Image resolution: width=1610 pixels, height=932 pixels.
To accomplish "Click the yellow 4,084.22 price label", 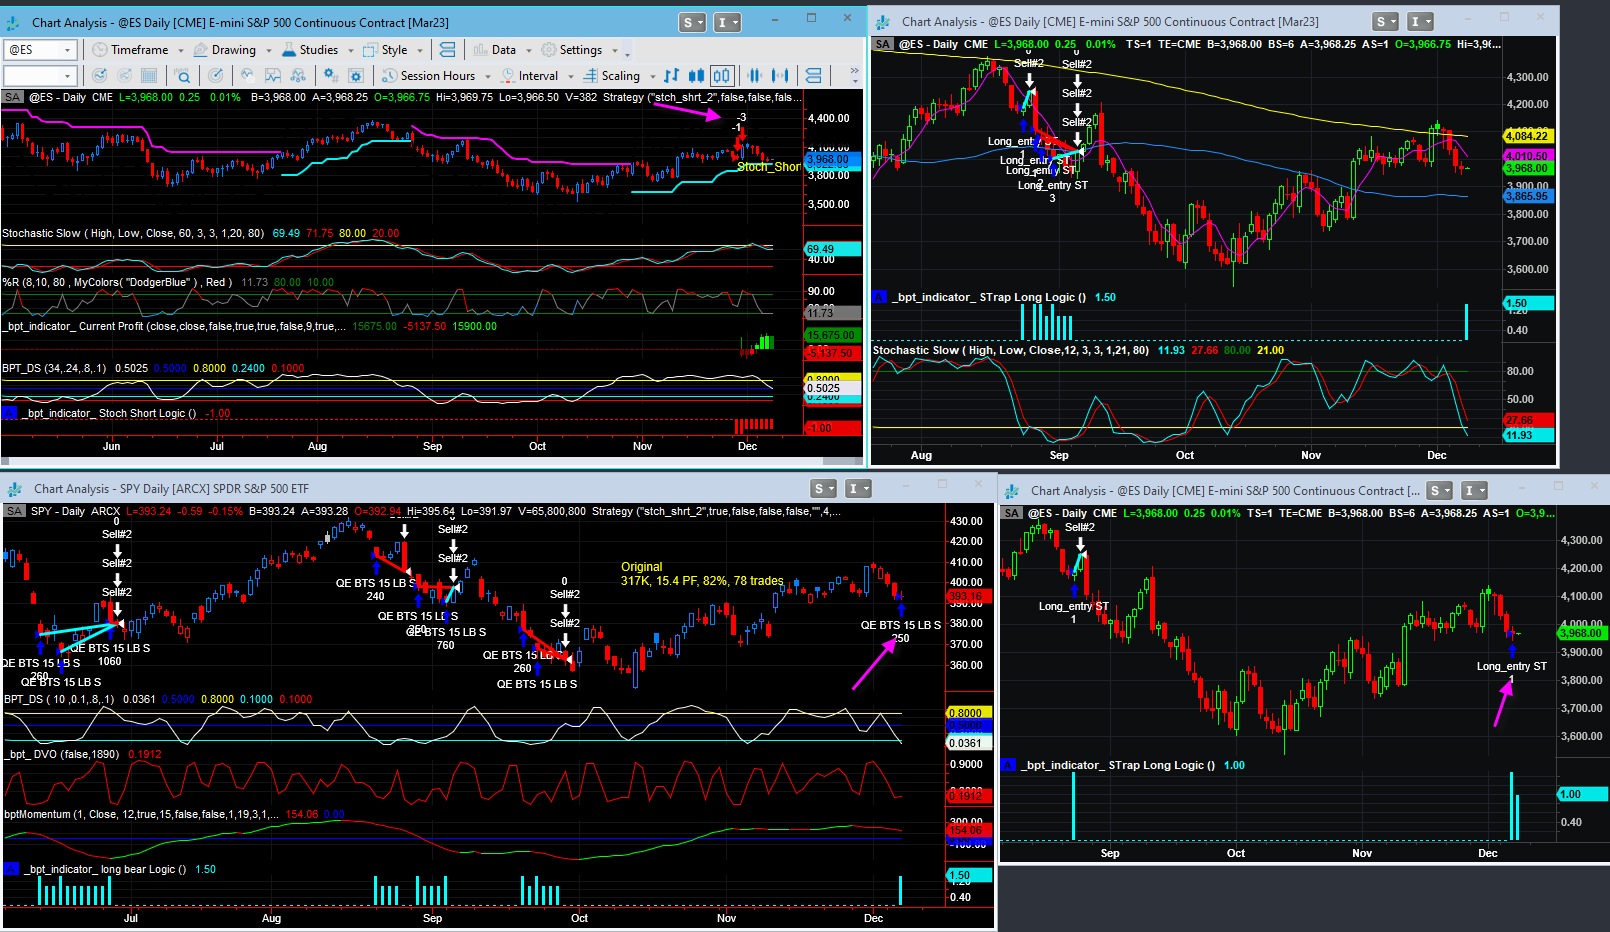I will coord(1527,136).
